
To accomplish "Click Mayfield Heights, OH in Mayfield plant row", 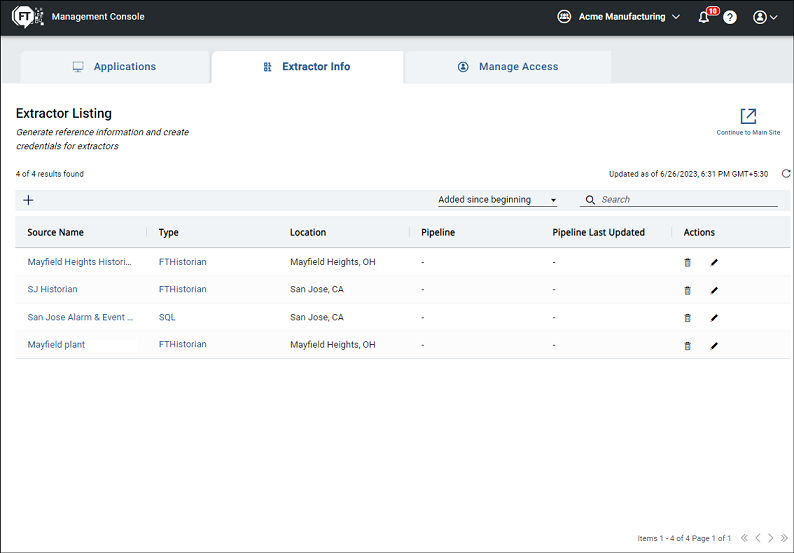I will point(333,344).
